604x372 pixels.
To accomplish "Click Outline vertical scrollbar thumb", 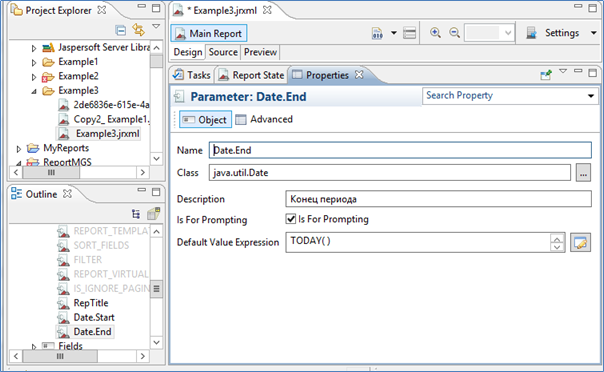I will [156, 289].
